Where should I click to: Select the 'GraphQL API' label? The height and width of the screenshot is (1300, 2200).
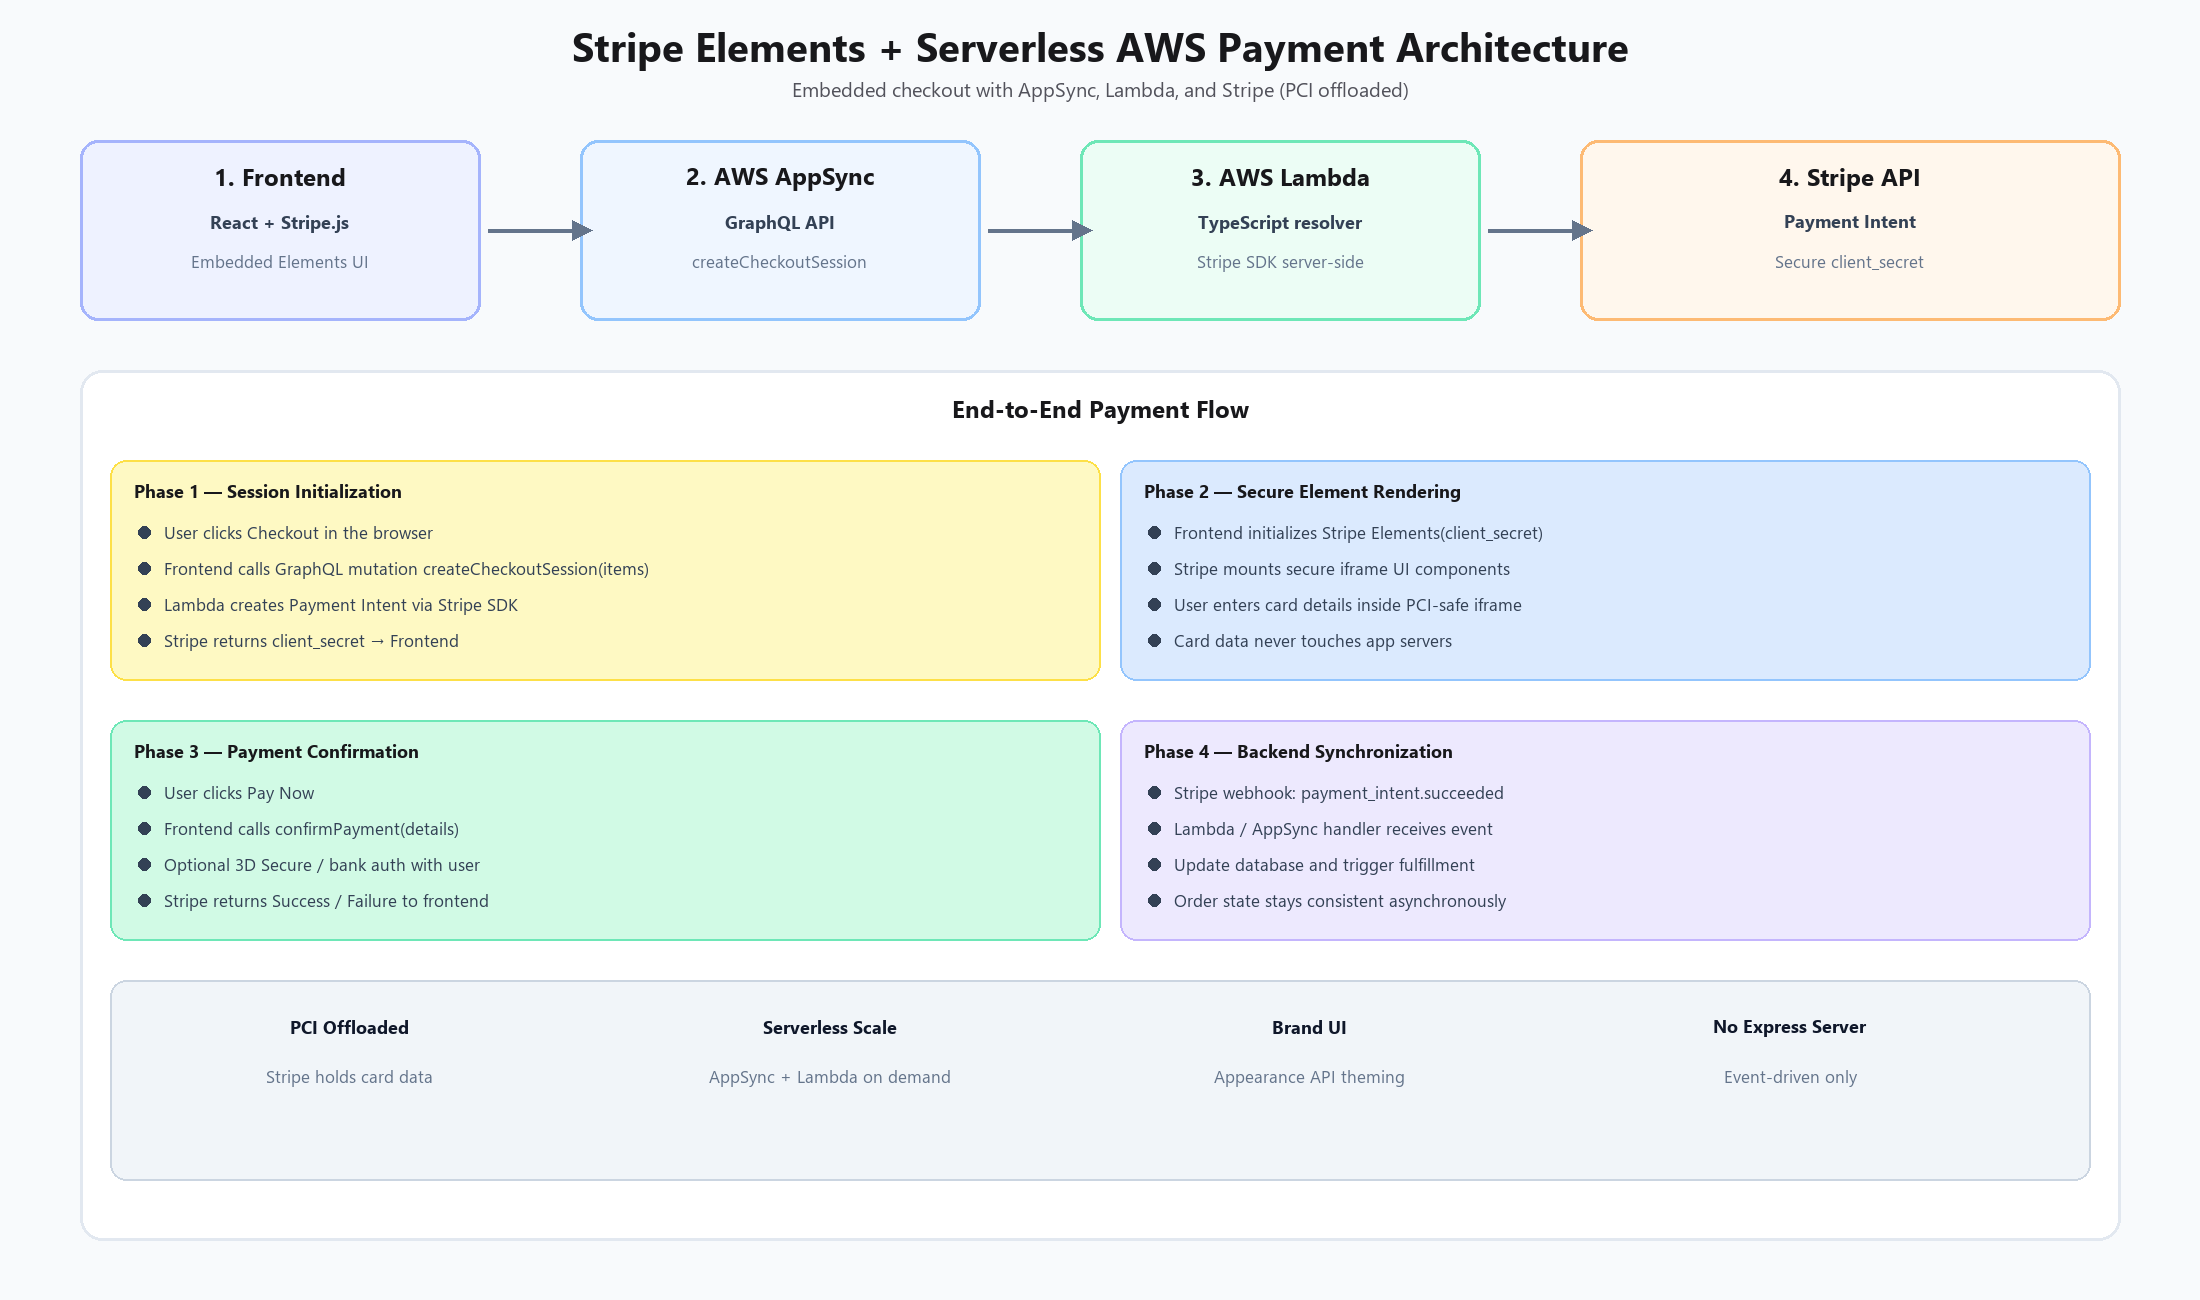779,222
